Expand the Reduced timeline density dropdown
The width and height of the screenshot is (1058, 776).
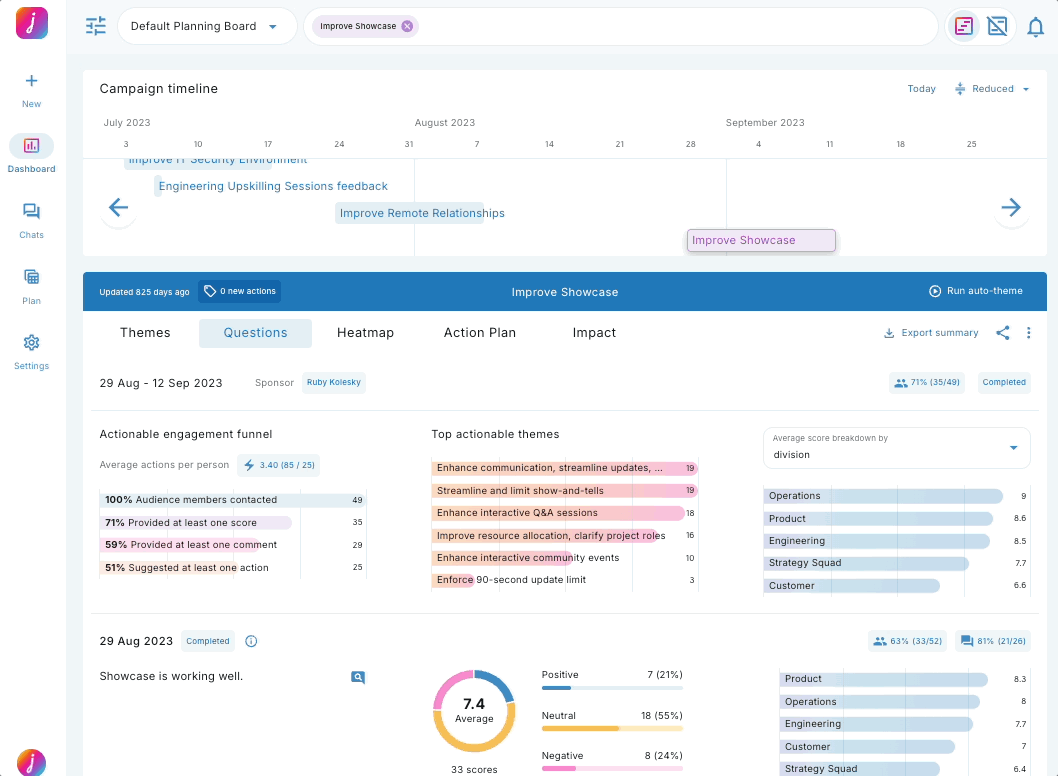tap(992, 89)
